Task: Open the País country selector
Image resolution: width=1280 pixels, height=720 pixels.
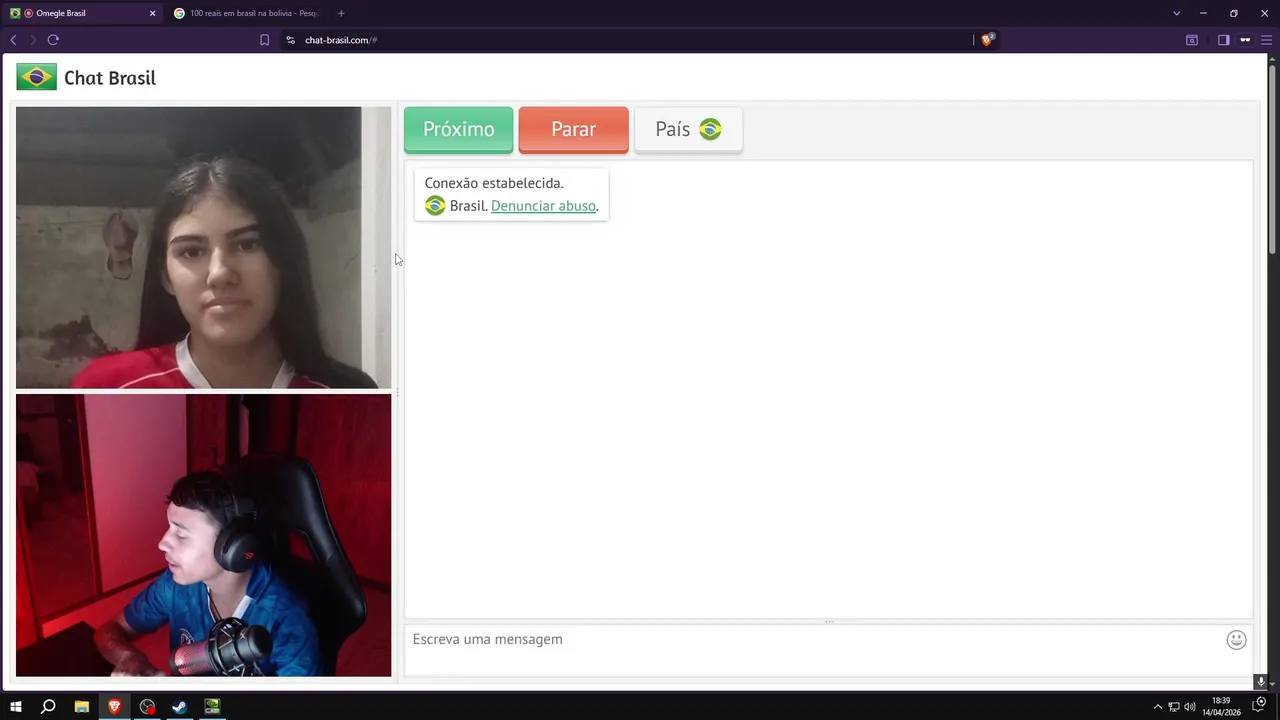Action: point(688,129)
